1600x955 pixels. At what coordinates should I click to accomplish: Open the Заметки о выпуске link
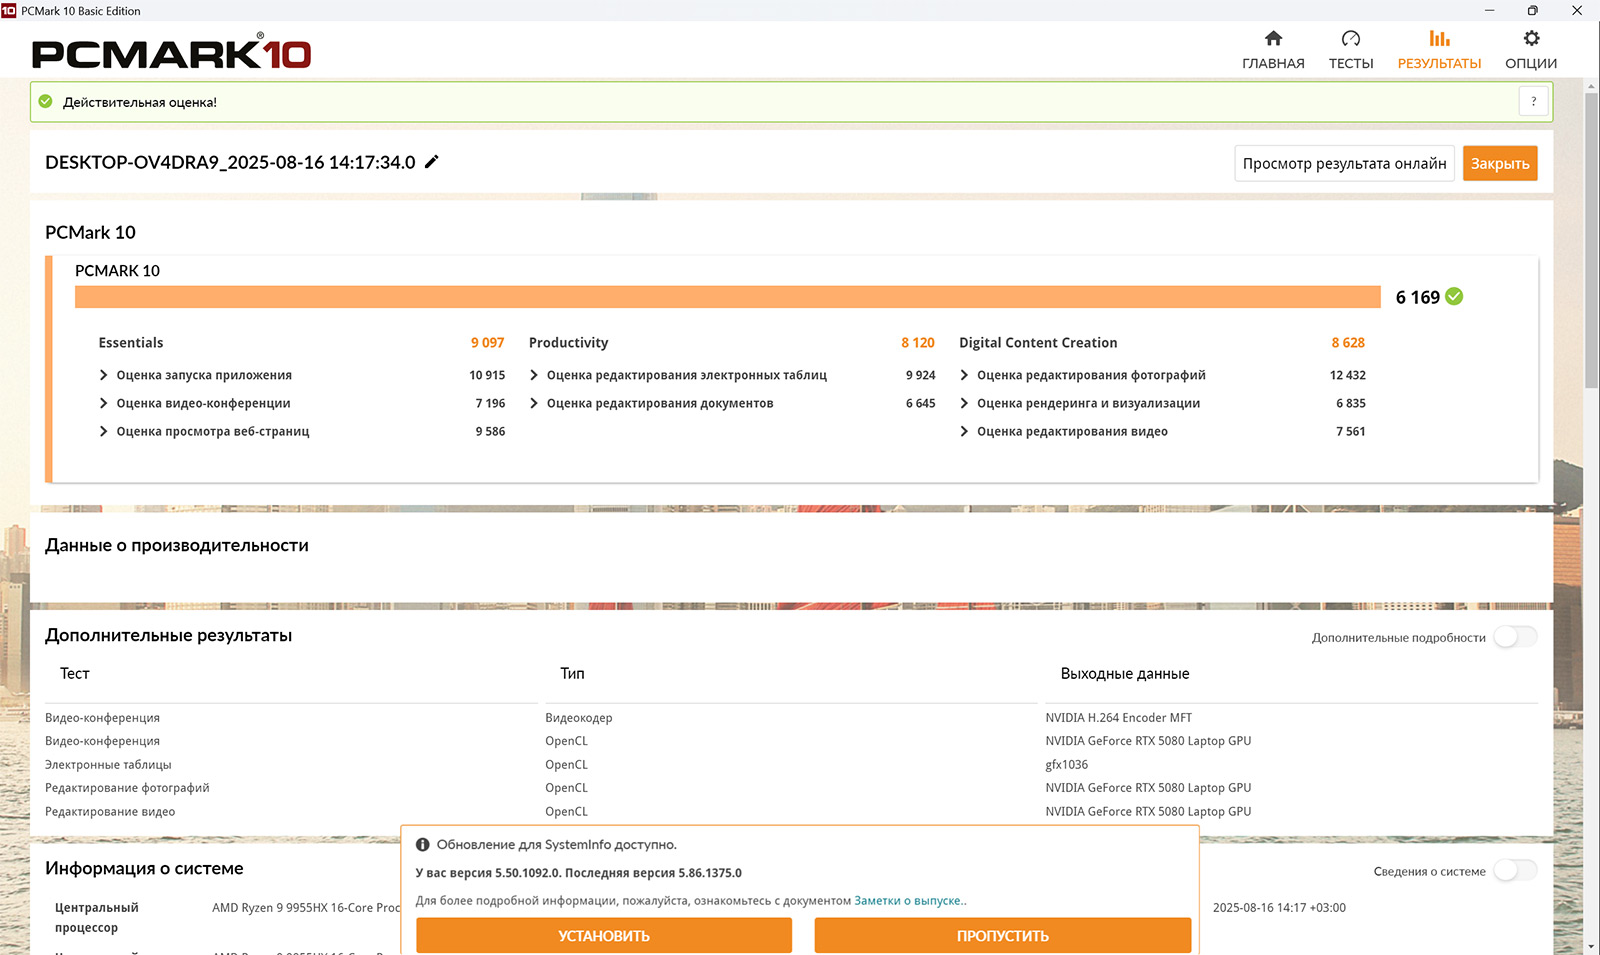pyautogui.click(x=910, y=901)
